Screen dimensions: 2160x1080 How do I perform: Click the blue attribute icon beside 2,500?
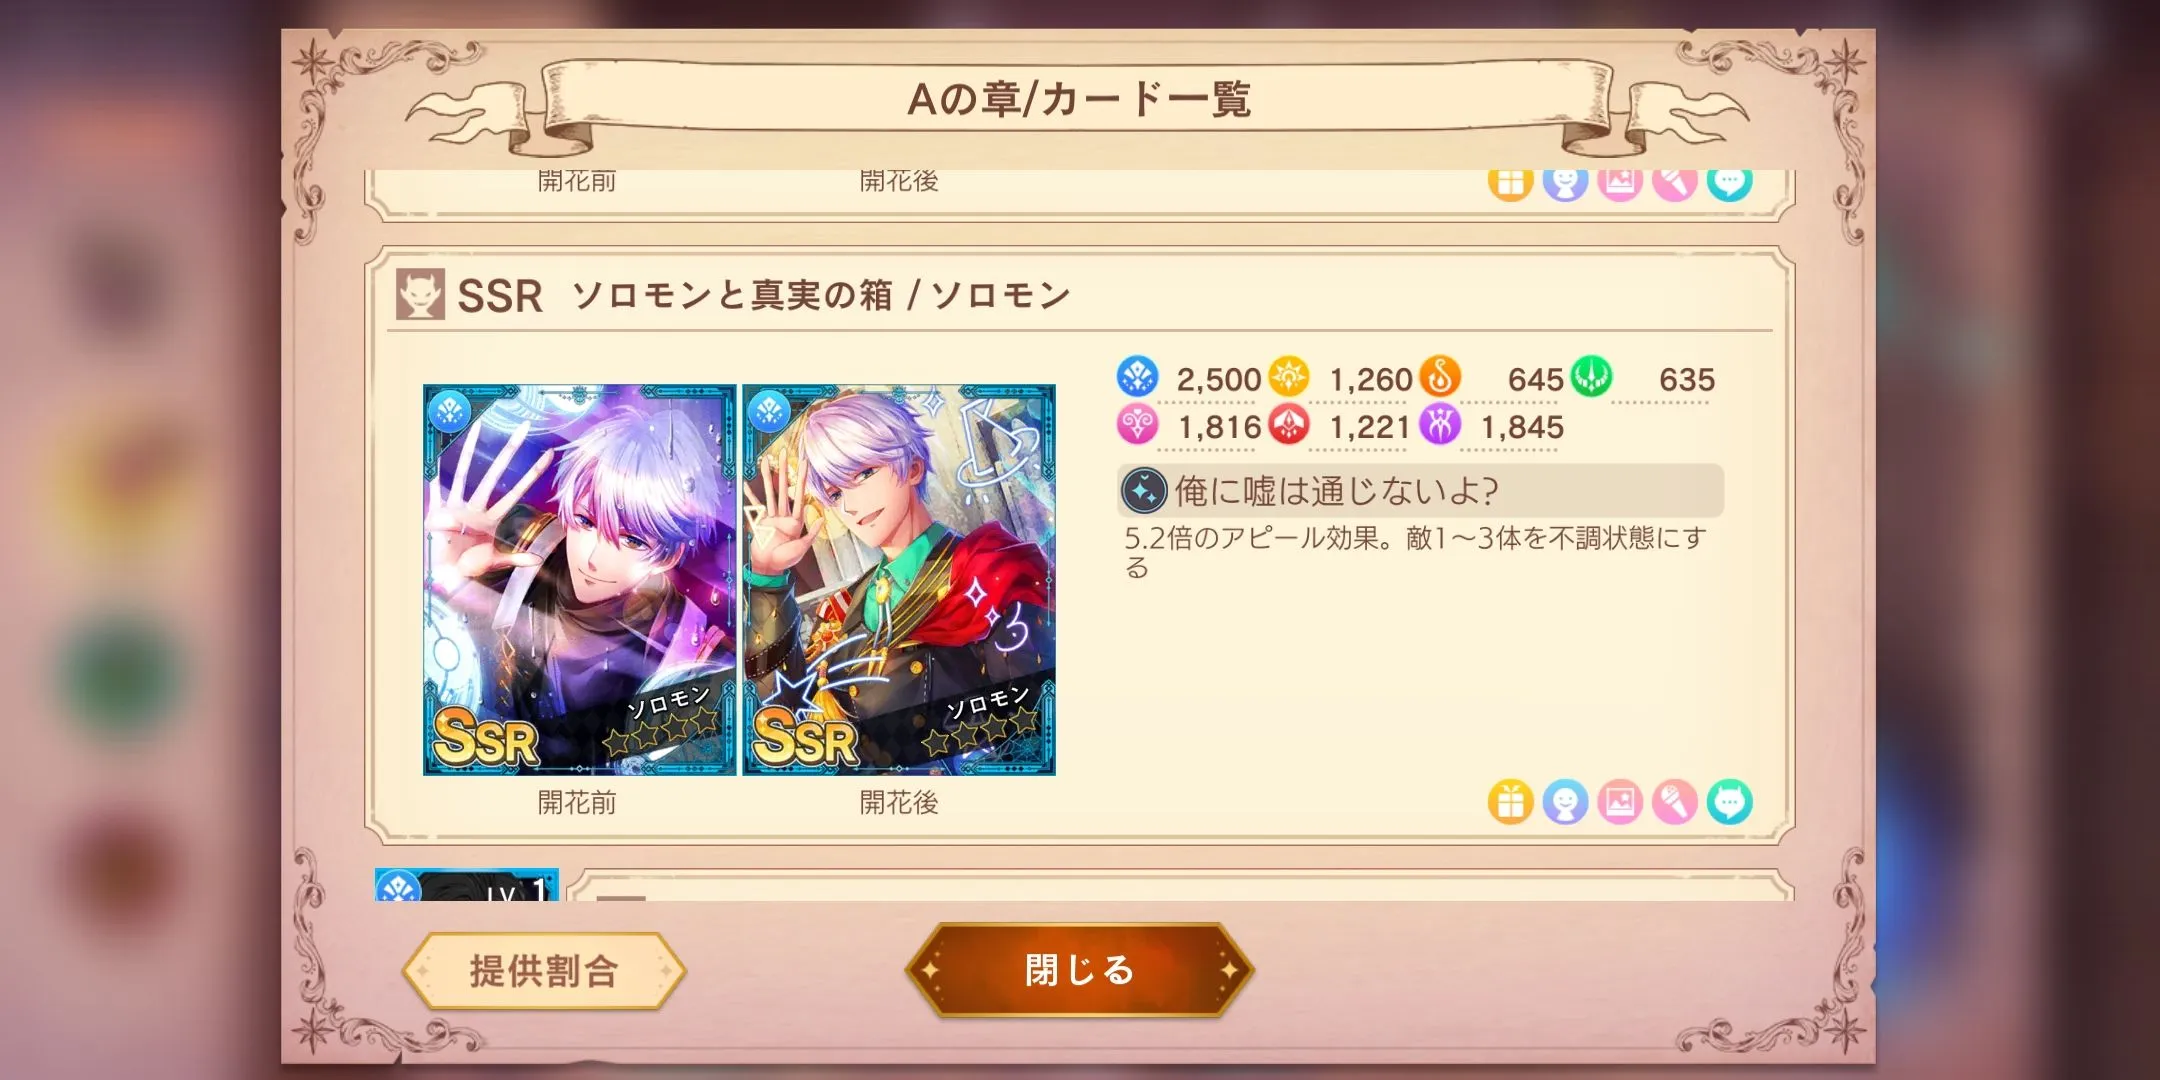pos(1137,377)
